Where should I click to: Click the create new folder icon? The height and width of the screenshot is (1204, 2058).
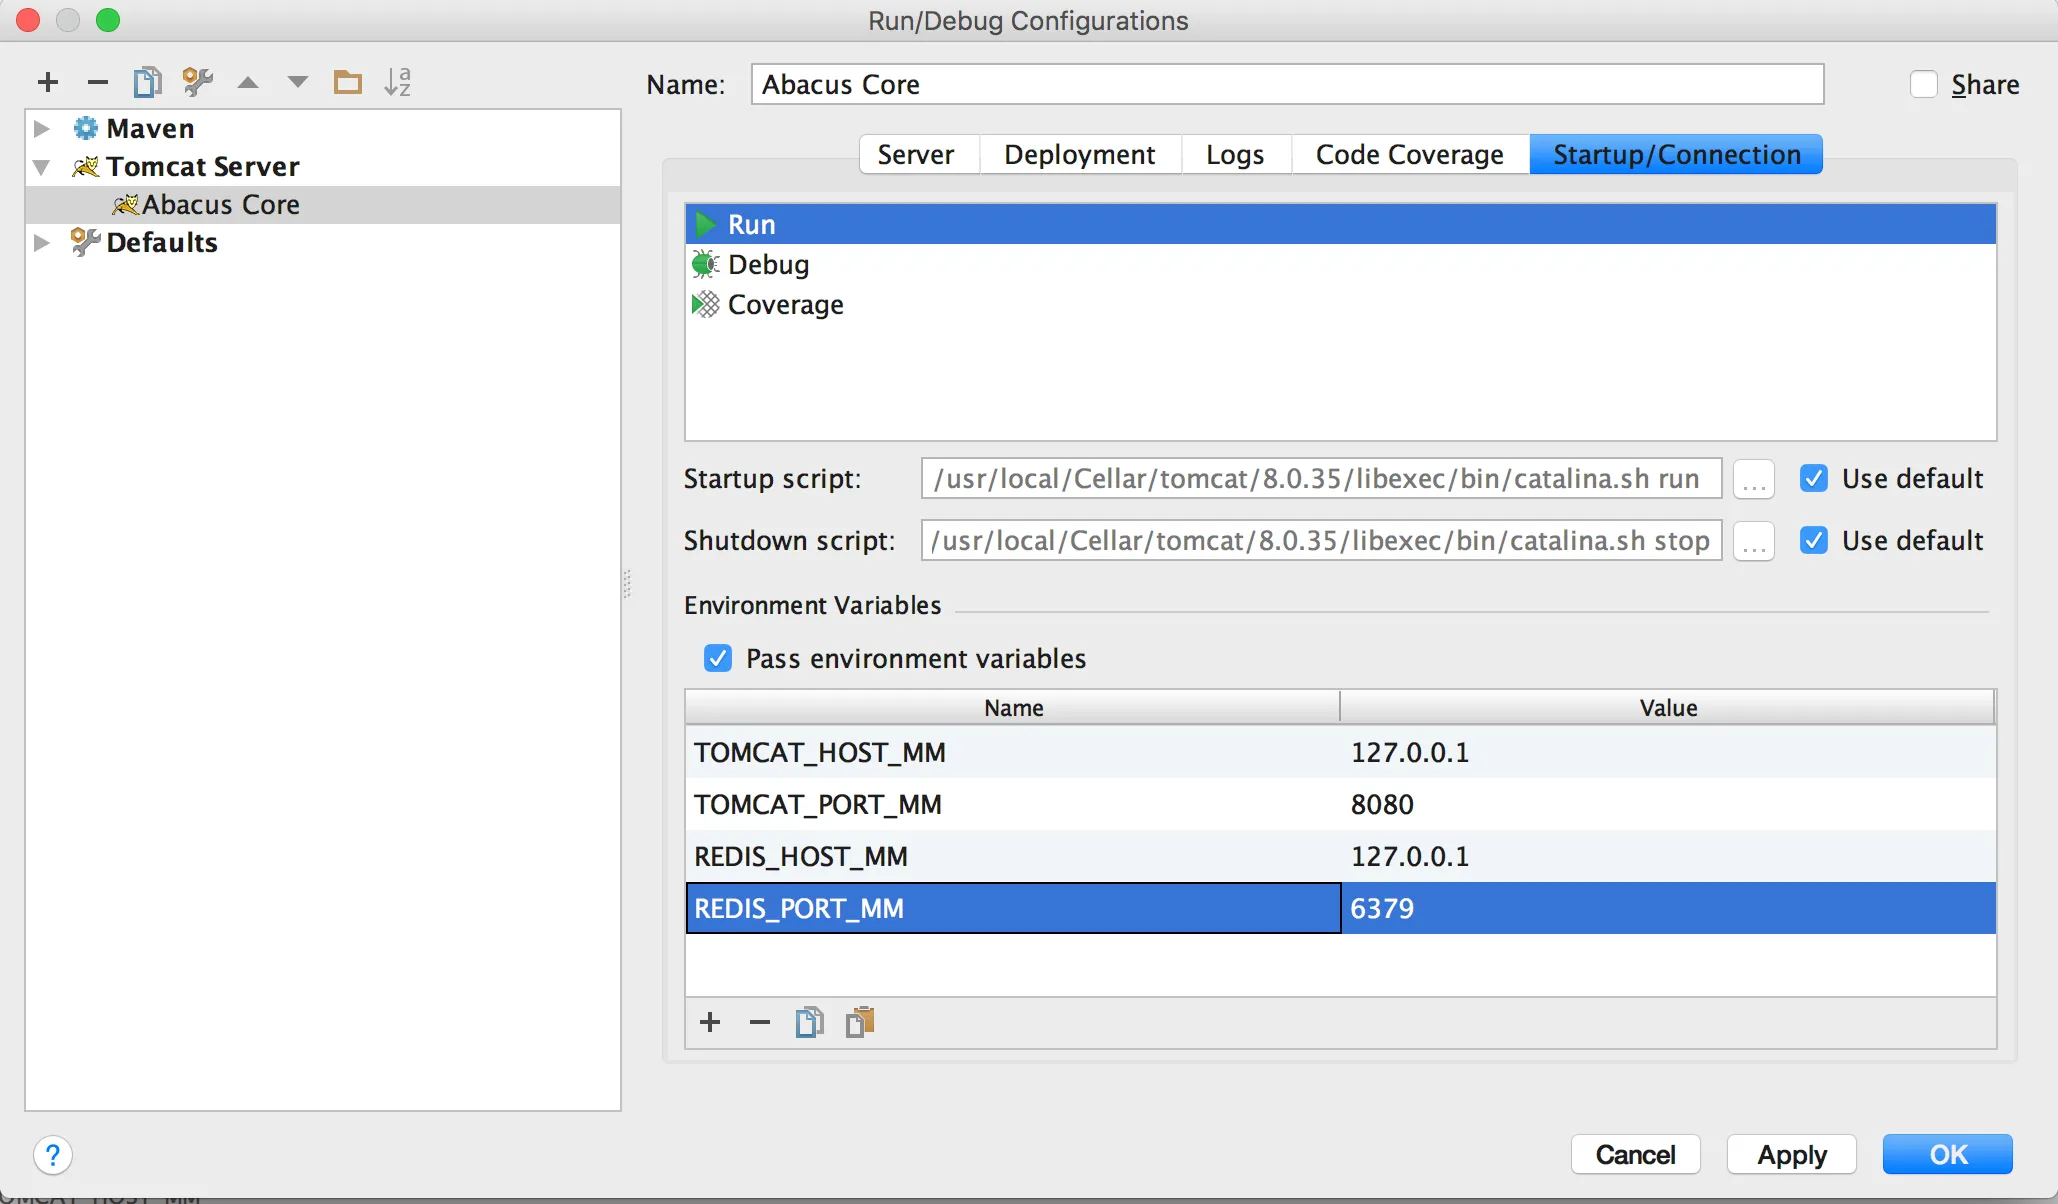point(347,82)
